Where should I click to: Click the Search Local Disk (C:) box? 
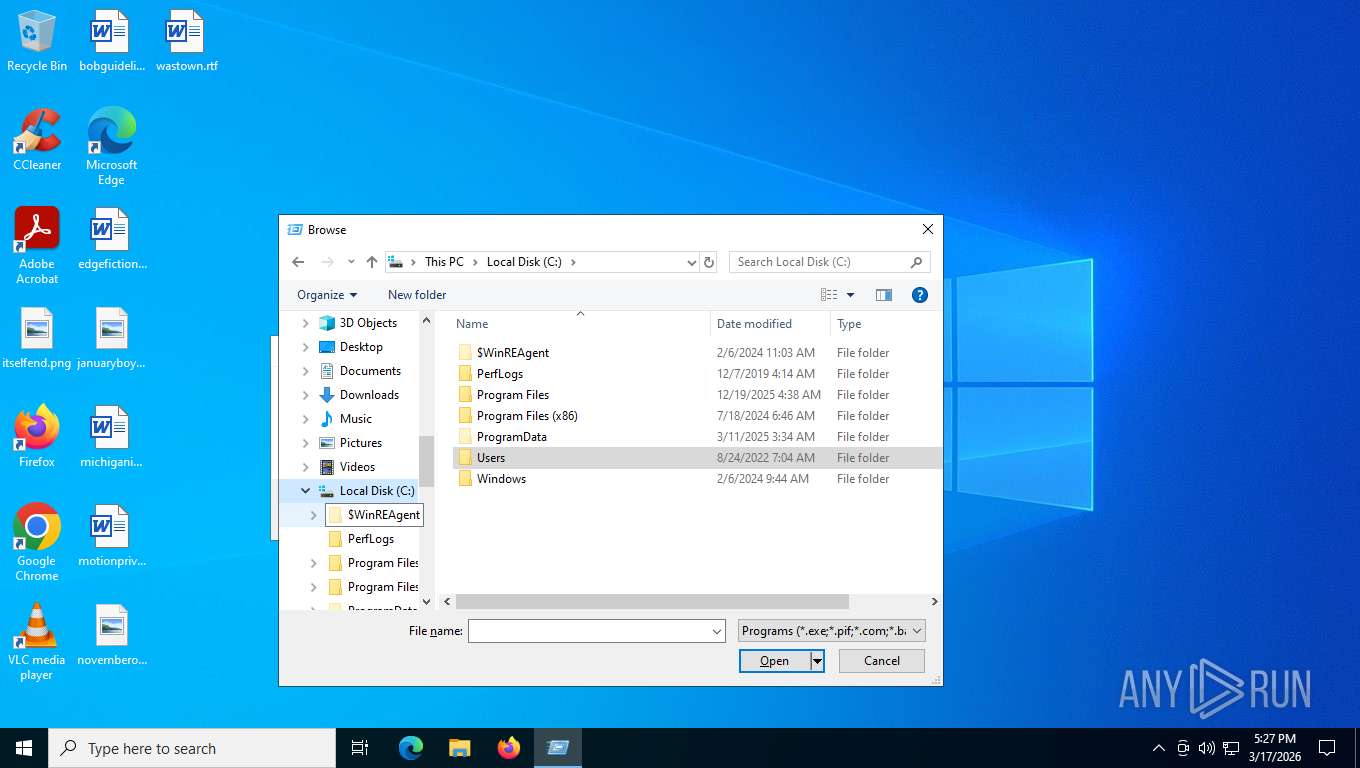[819, 262]
